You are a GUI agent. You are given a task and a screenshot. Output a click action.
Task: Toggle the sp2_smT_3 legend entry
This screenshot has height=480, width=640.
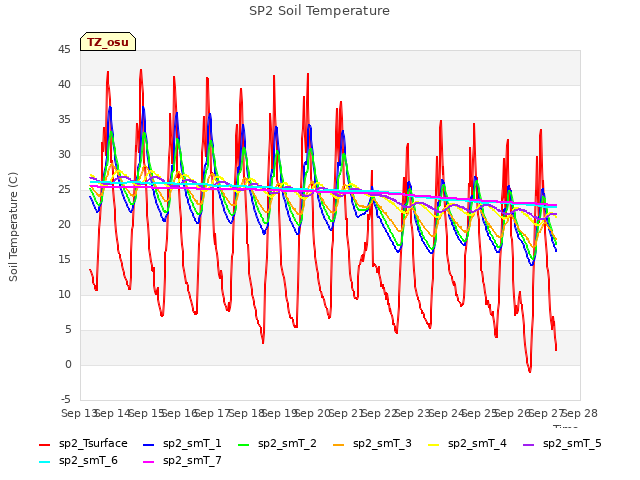(x=372, y=444)
